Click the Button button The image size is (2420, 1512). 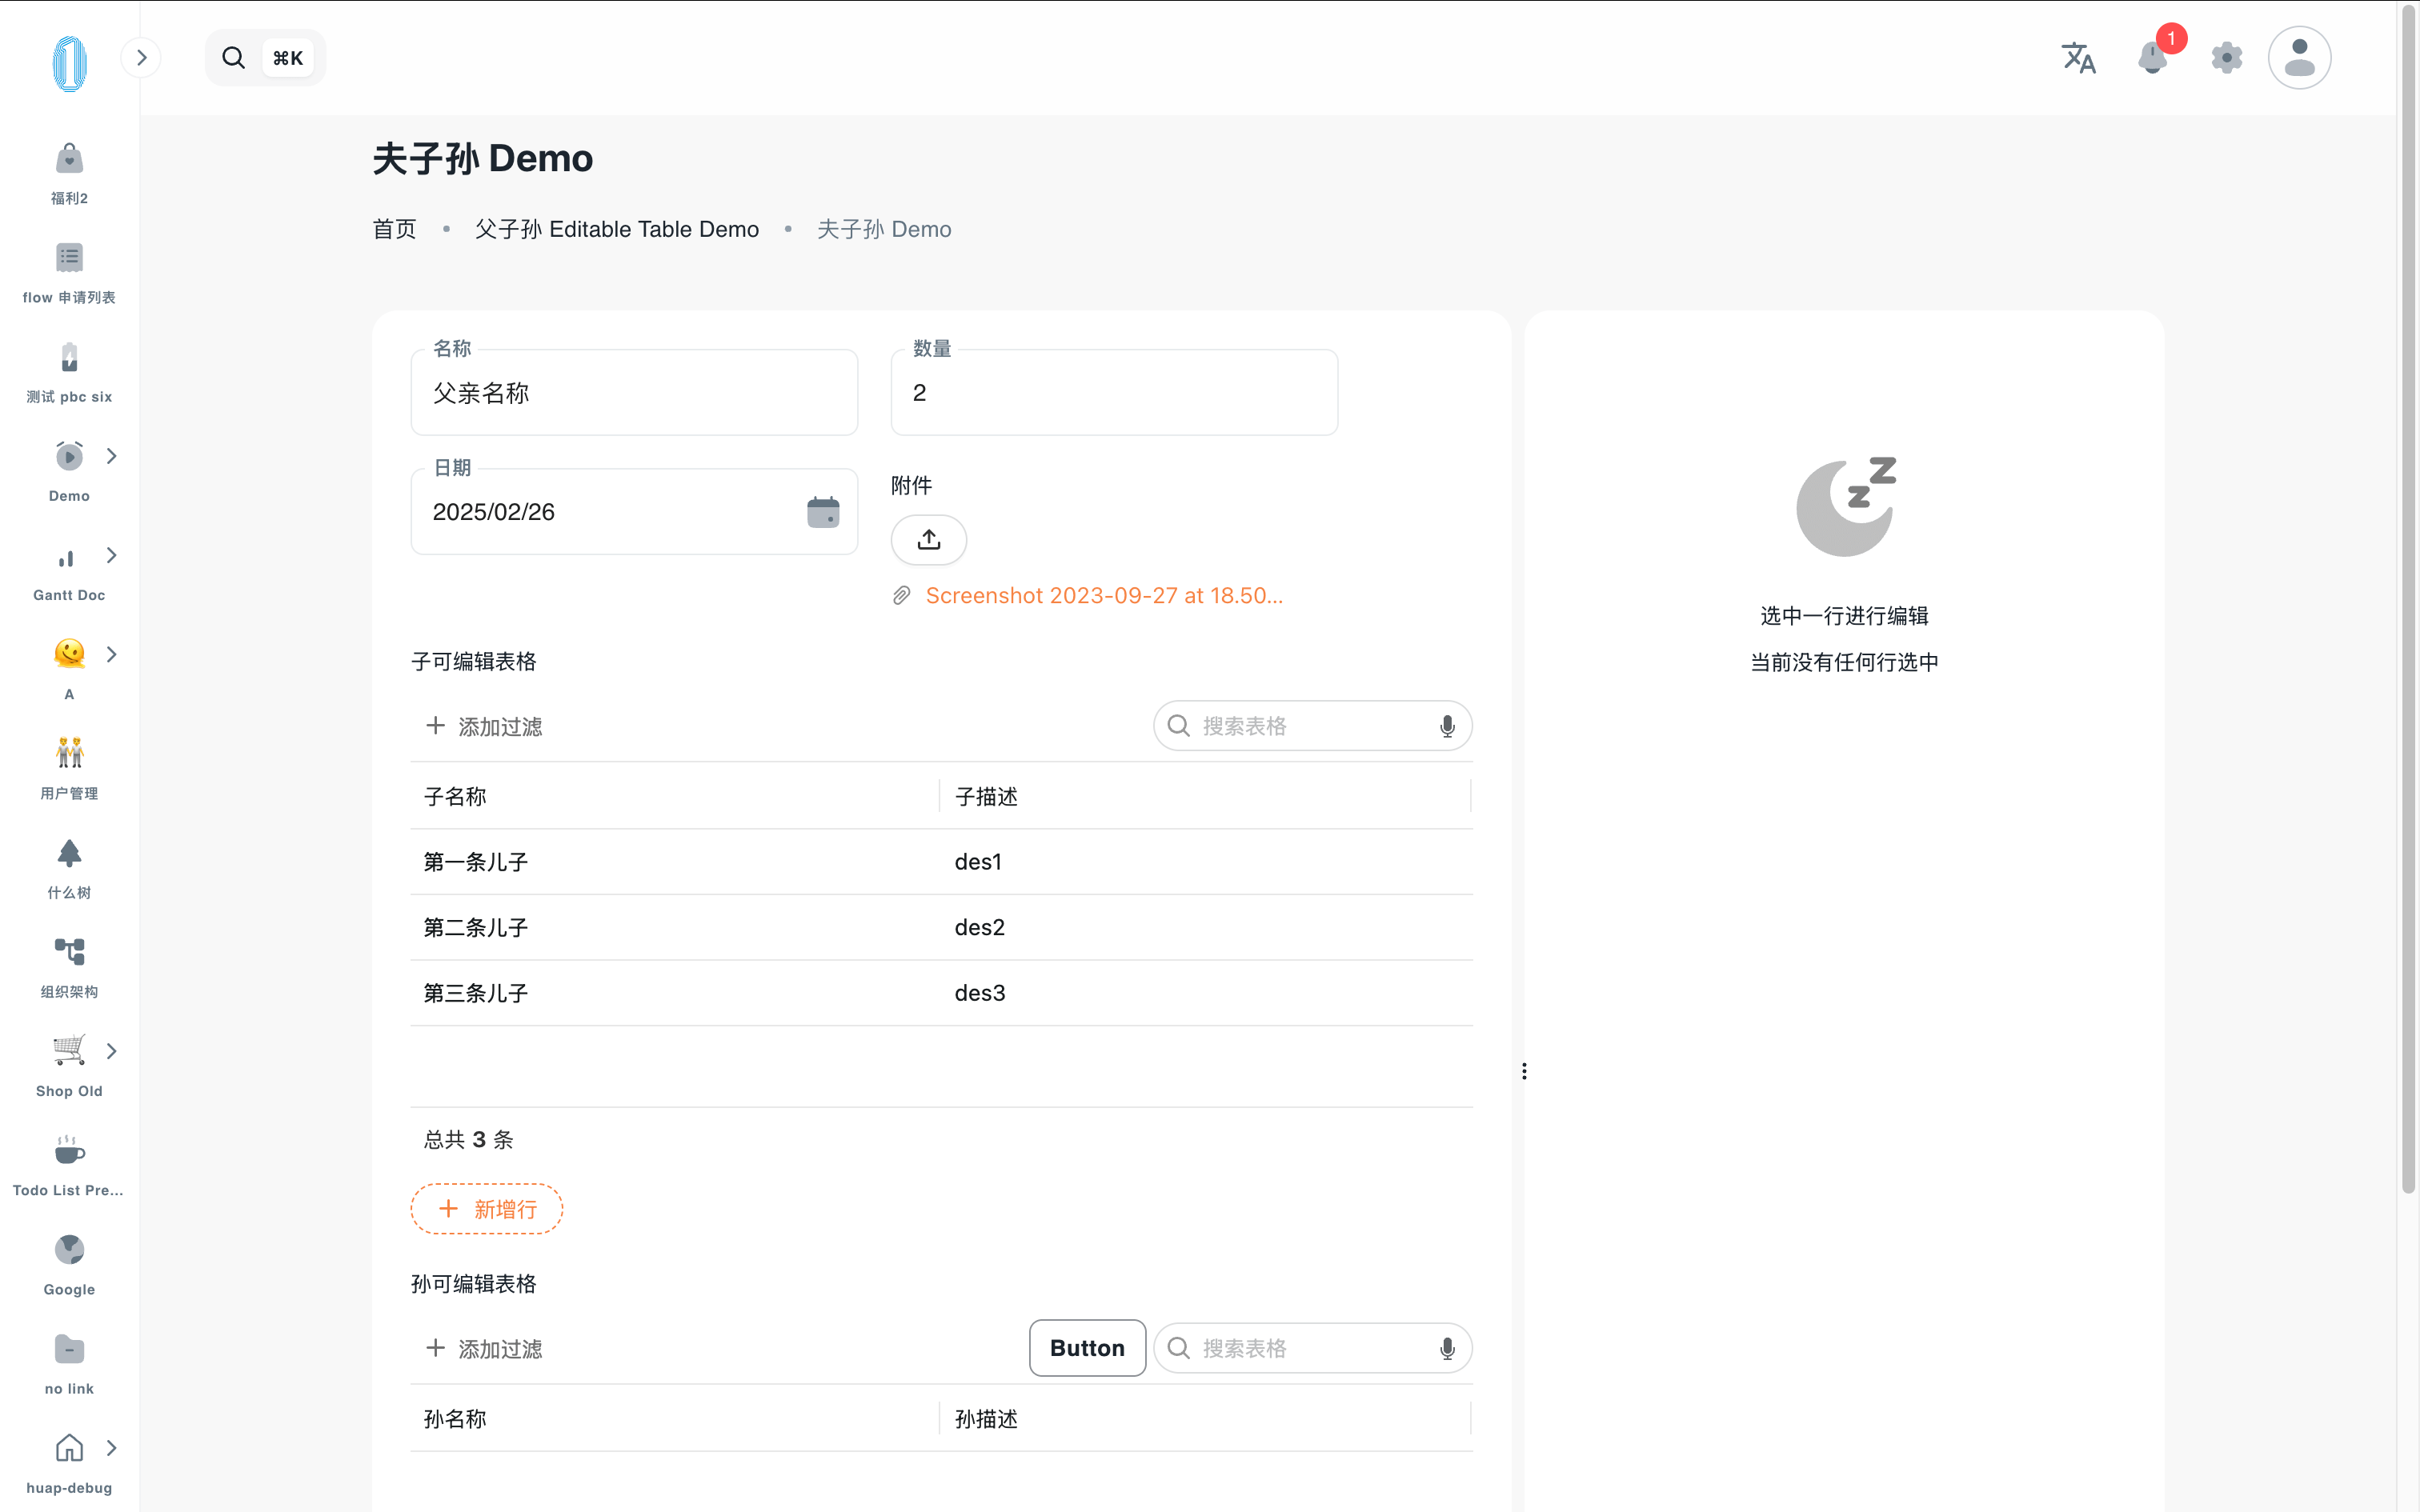(1087, 1348)
